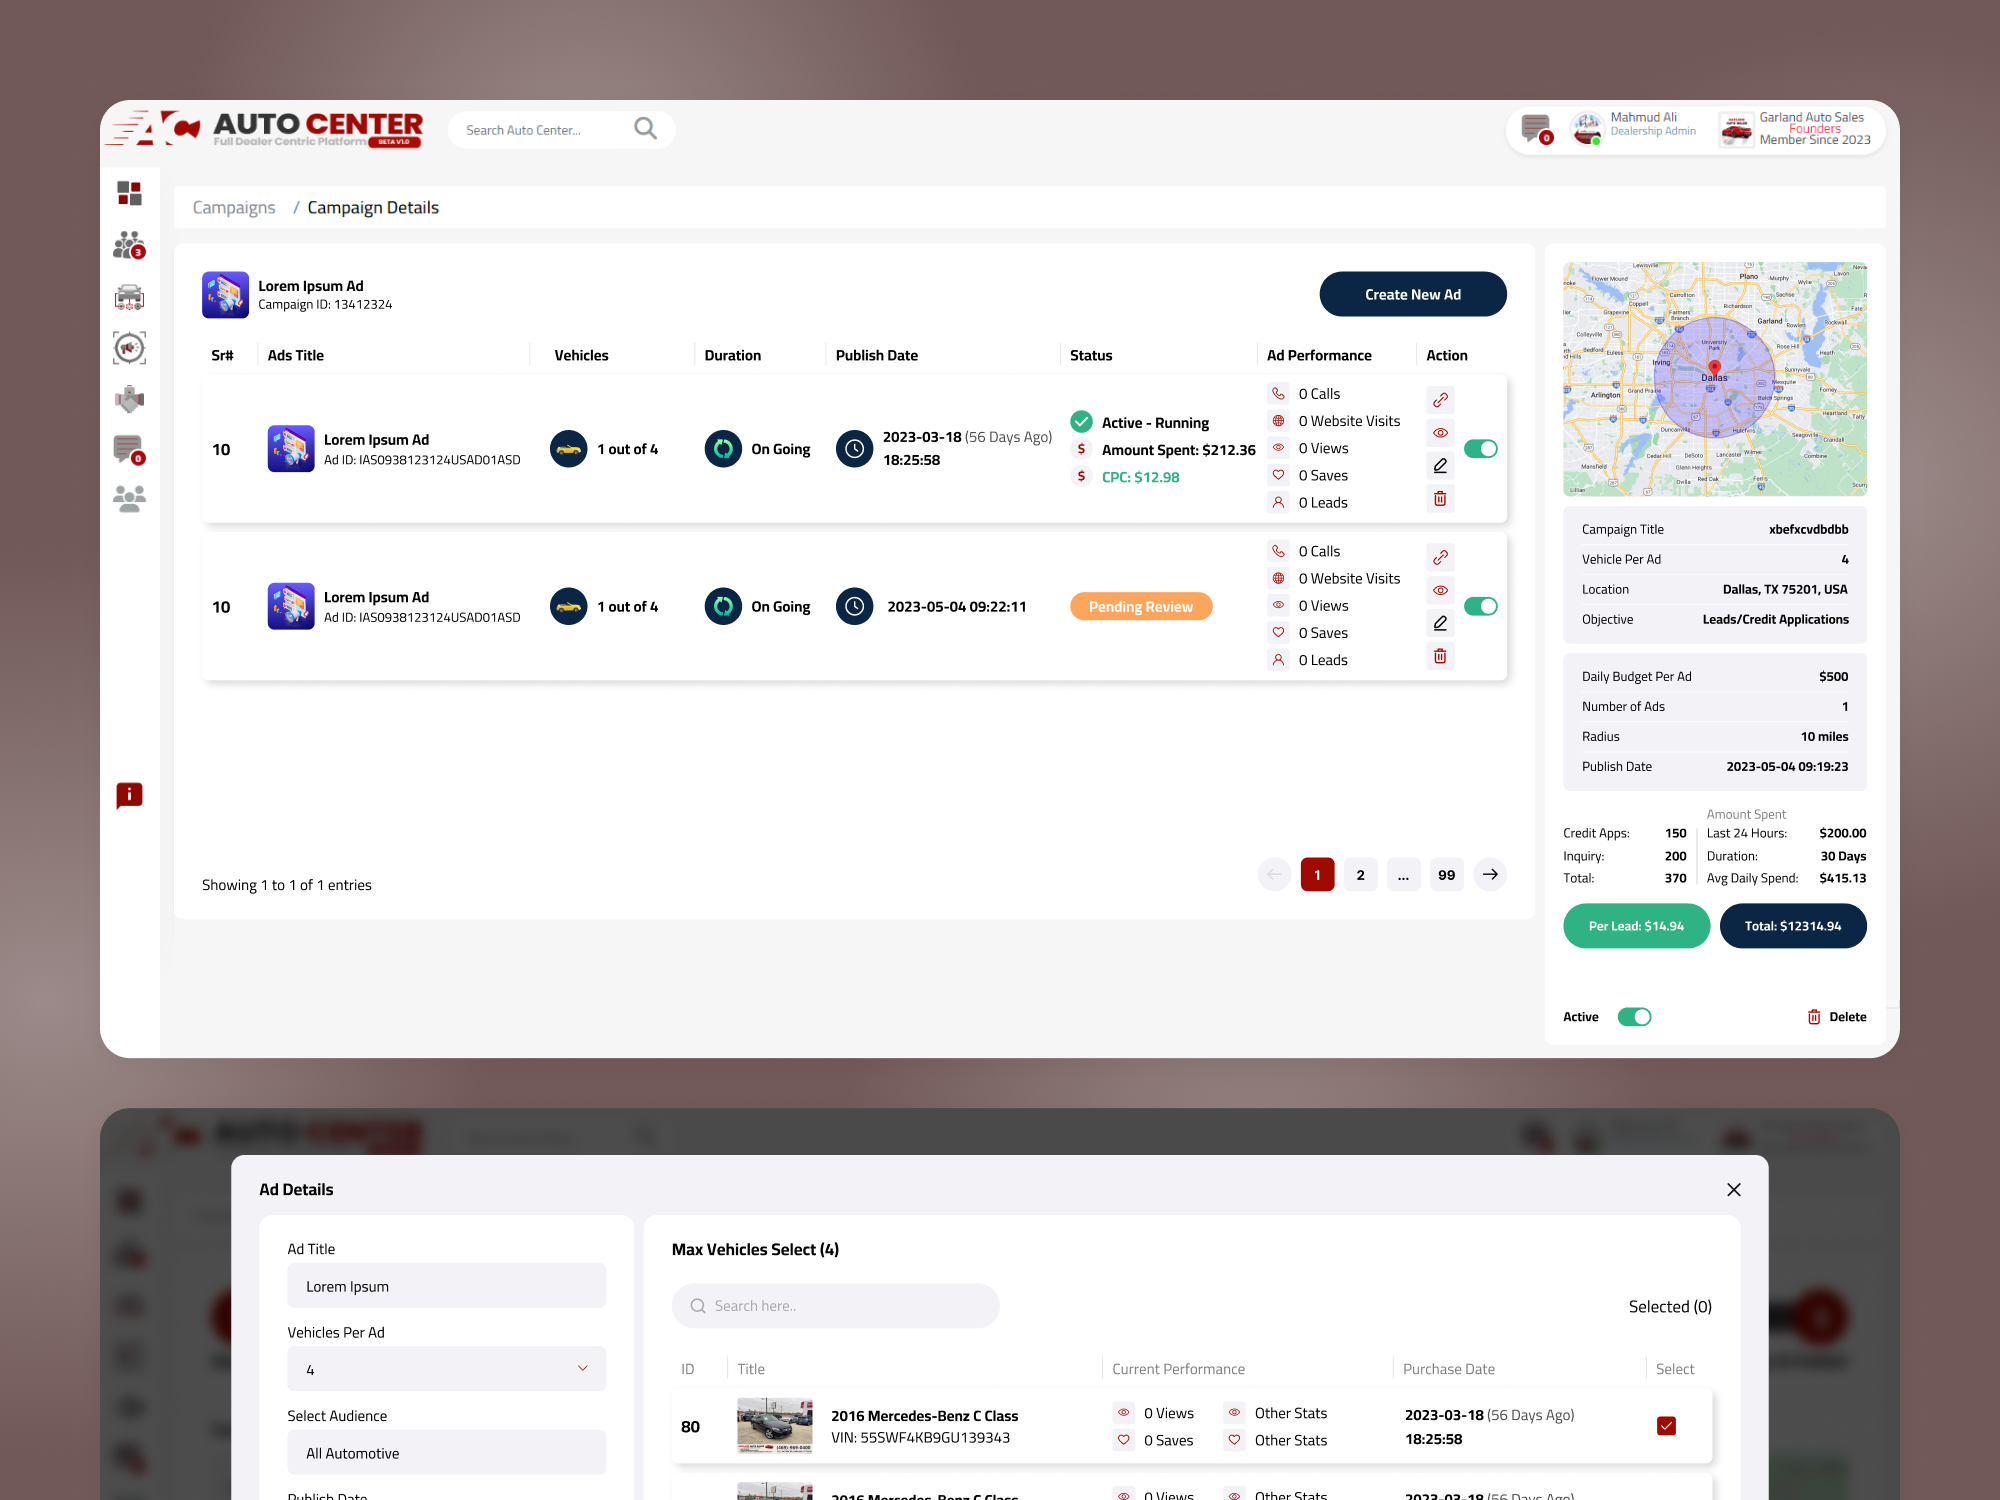Click the vehicle inventory sidebar icon
This screenshot has height=1500, width=2000.
[x=129, y=297]
